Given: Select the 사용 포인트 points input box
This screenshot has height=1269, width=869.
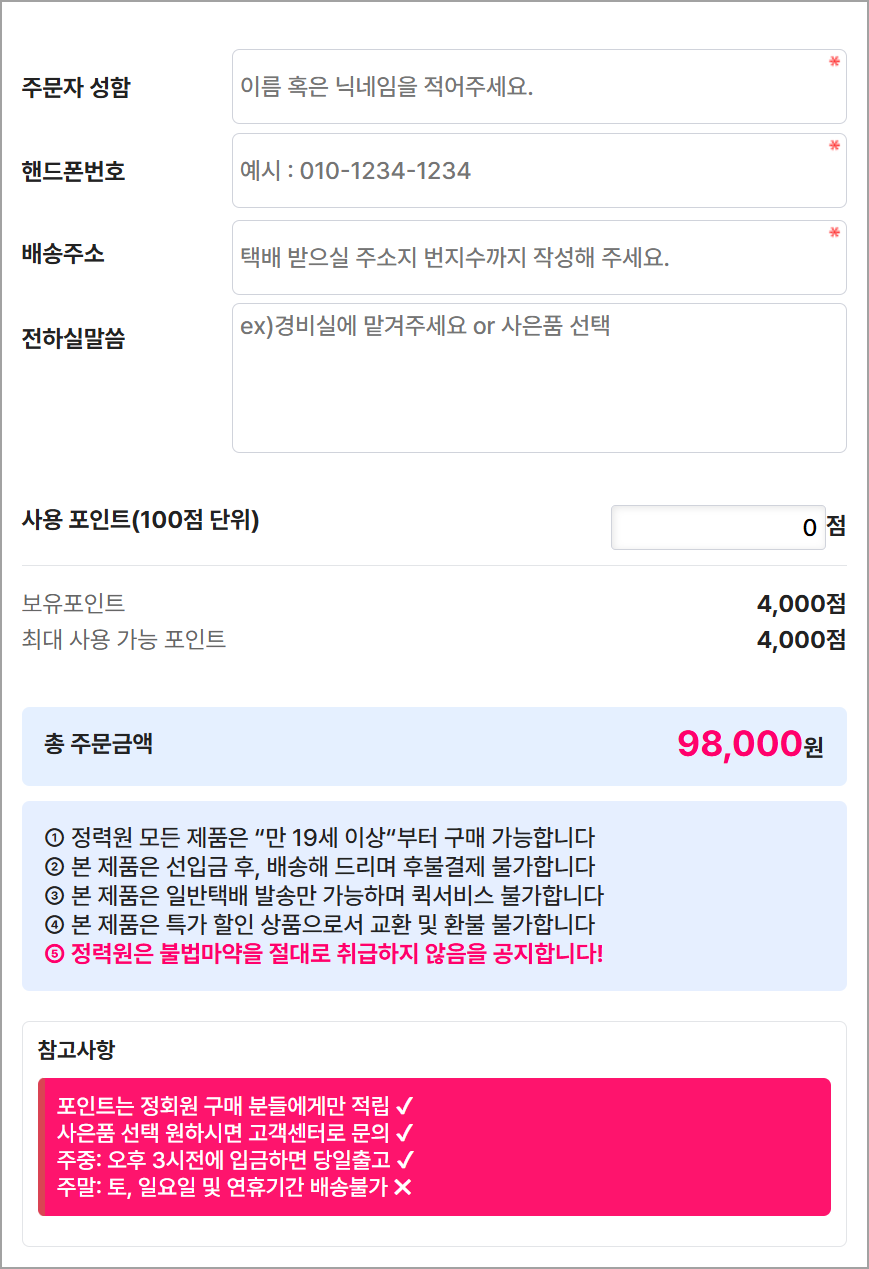Looking at the screenshot, I should pyautogui.click(x=717, y=527).
